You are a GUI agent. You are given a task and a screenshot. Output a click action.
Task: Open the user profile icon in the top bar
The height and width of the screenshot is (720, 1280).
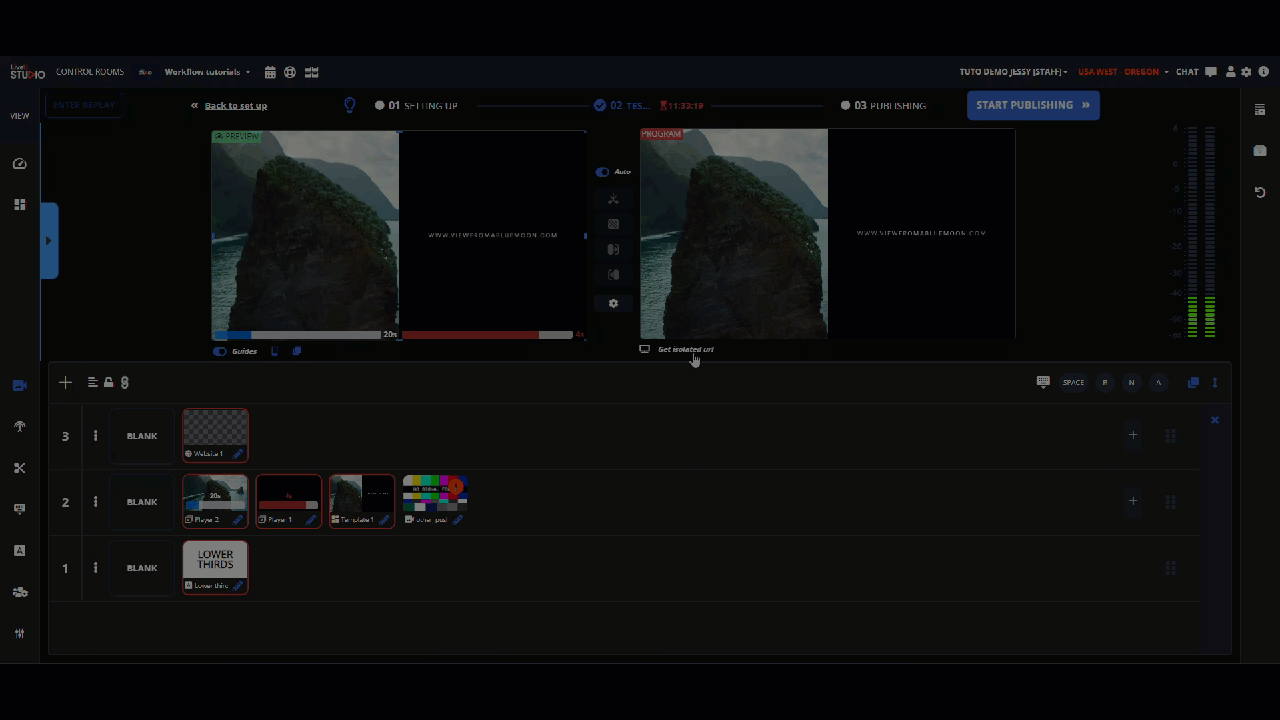pyautogui.click(x=1231, y=72)
